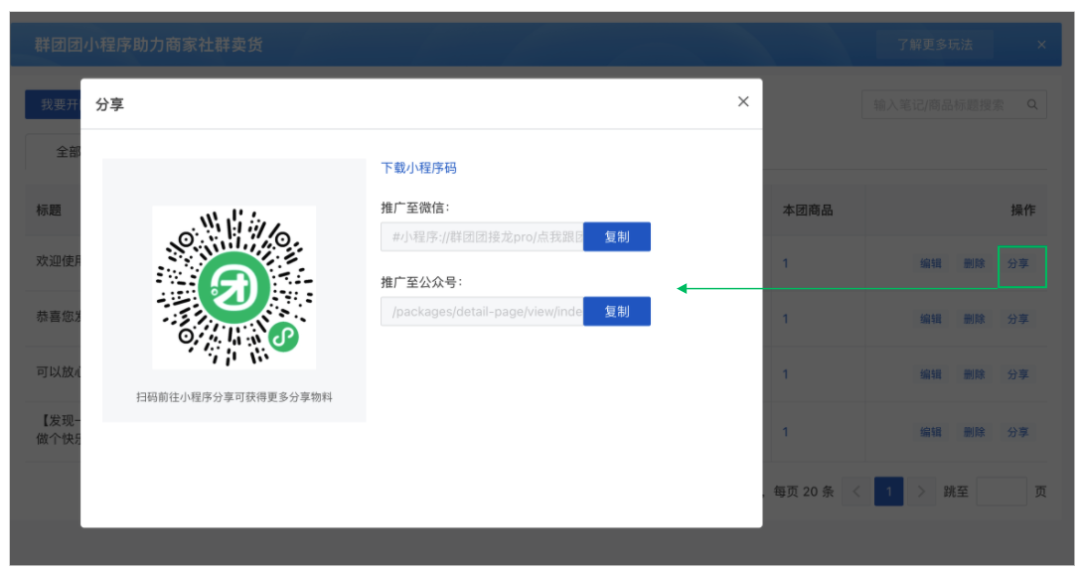
Task: Click 删除 in the 【发现 row
Action: pyautogui.click(x=974, y=433)
